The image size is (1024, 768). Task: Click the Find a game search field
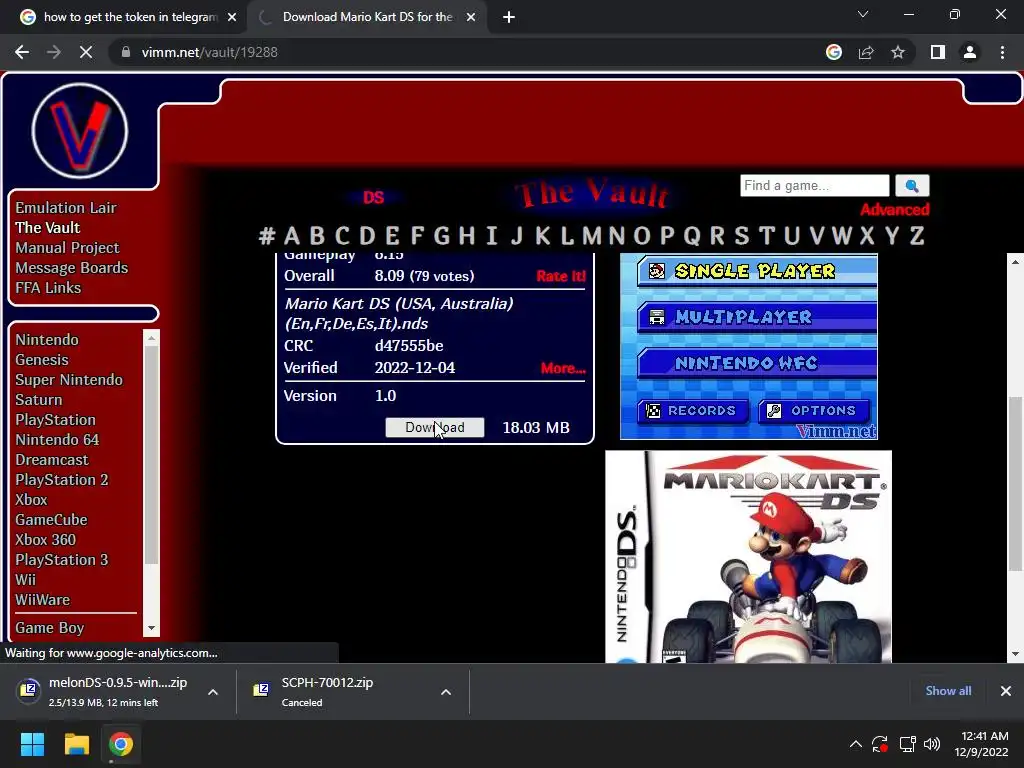(814, 185)
